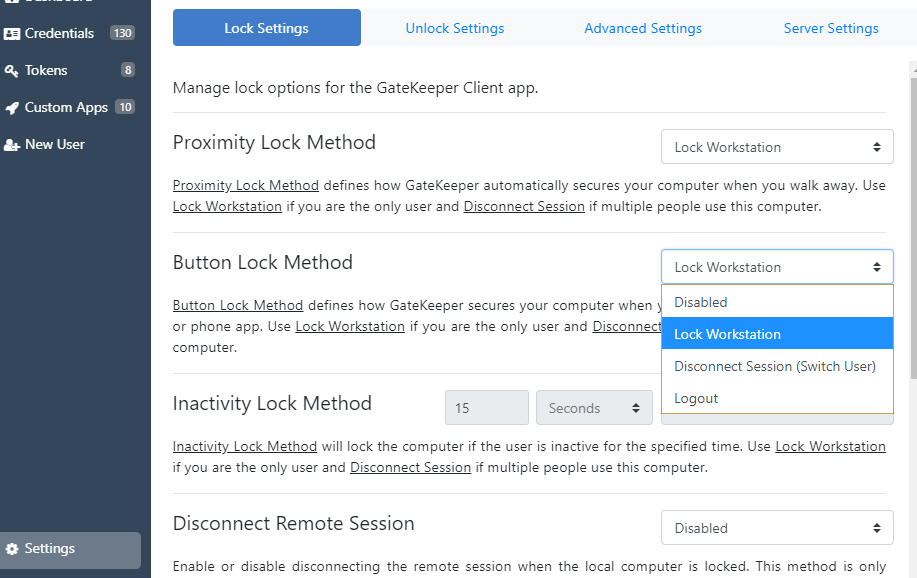Viewport: 917px width, 578px height.
Task: Open the Proximity Lock Method dropdown
Action: coord(777,147)
